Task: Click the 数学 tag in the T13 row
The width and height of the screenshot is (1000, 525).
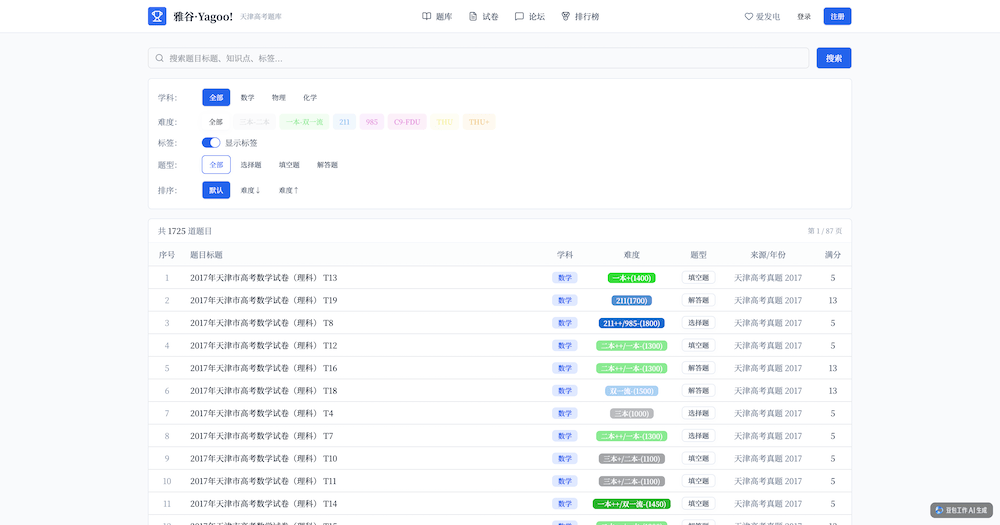Action: click(x=565, y=278)
